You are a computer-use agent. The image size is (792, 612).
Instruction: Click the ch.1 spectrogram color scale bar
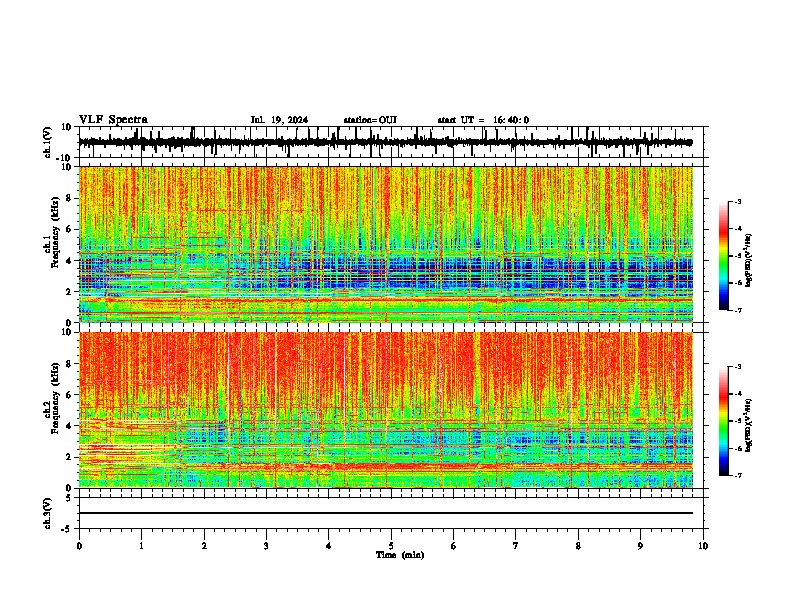[x=723, y=256]
